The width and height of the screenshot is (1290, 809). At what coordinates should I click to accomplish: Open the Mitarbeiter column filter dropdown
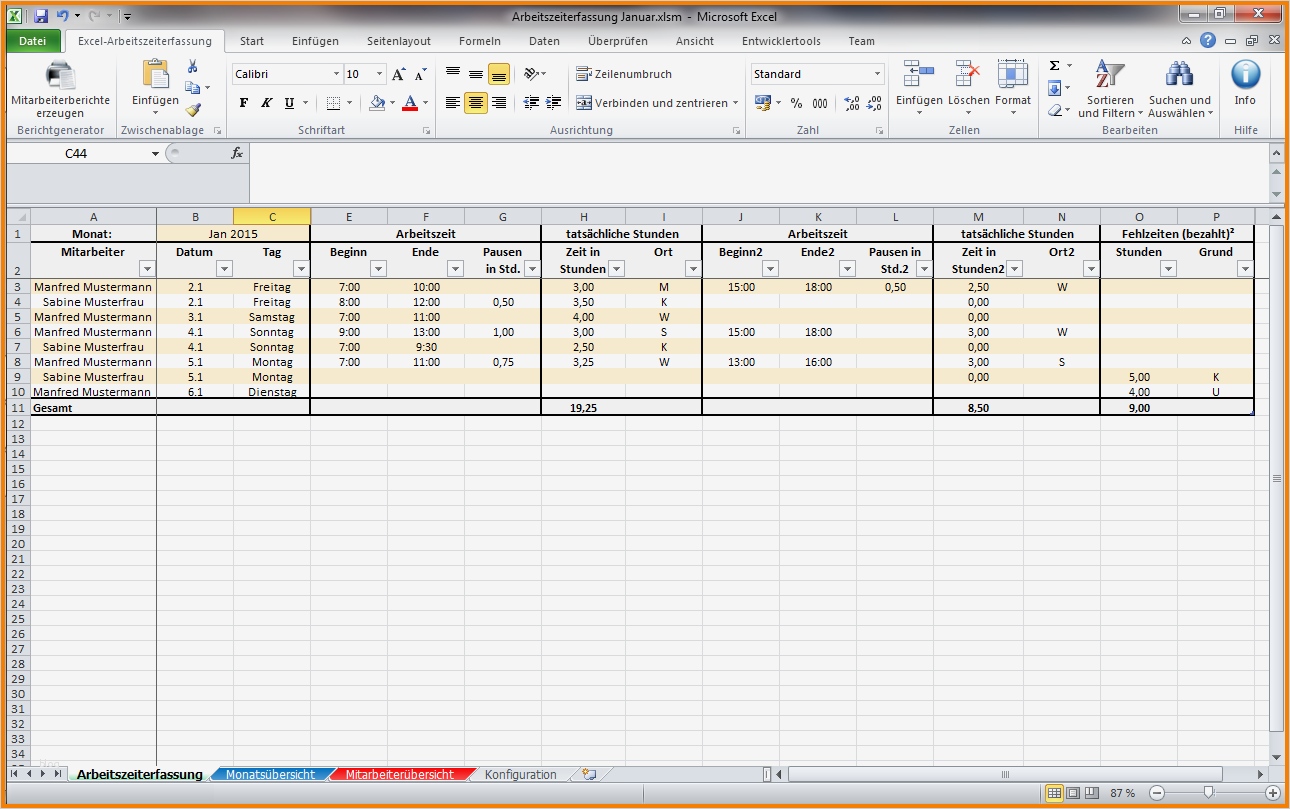point(147,269)
